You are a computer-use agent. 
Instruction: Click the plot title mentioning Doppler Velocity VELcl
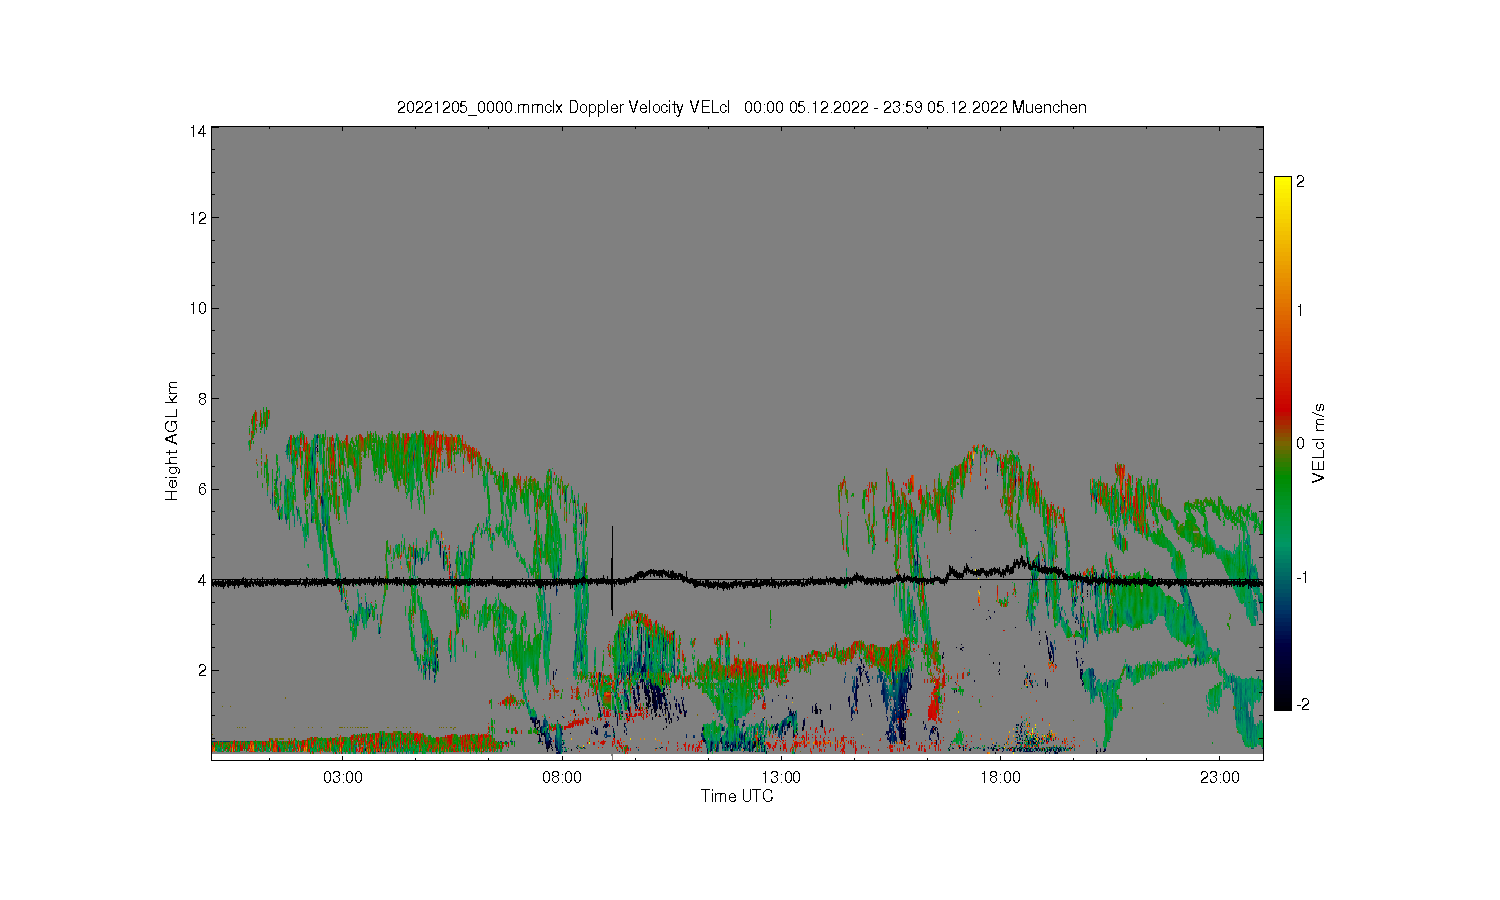tap(741, 107)
